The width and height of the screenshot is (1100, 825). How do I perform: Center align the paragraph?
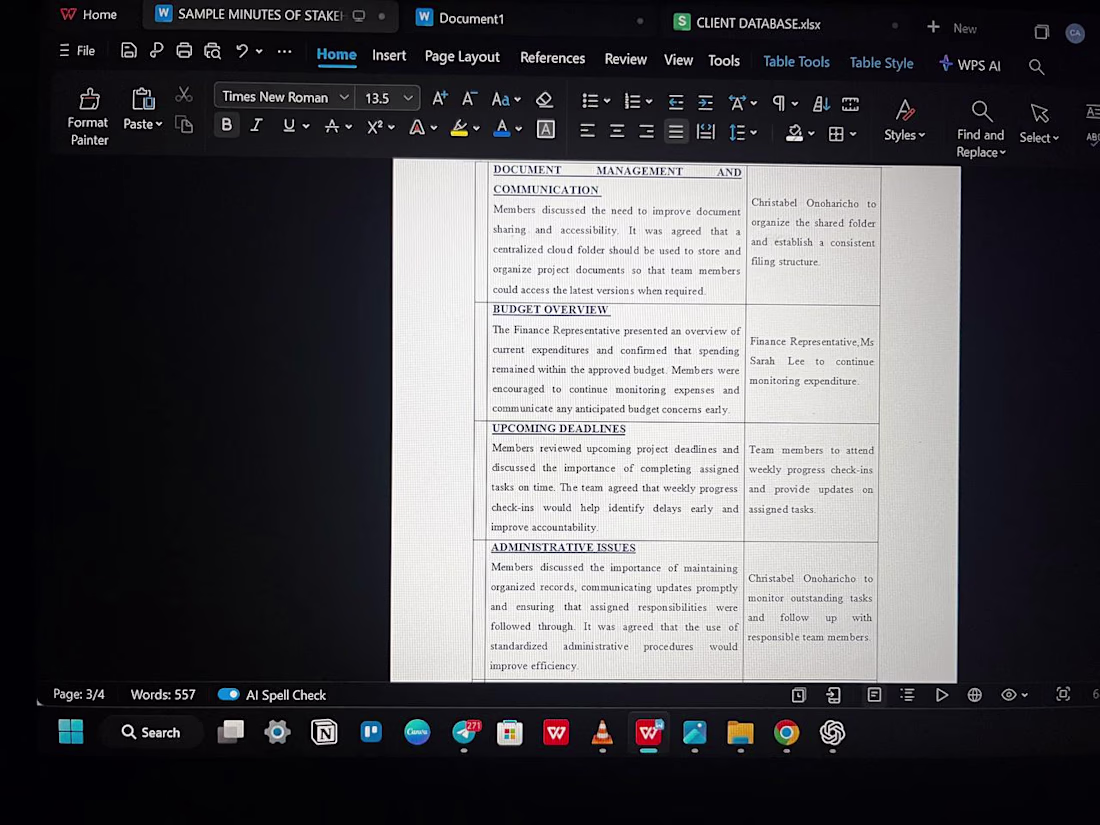point(617,131)
